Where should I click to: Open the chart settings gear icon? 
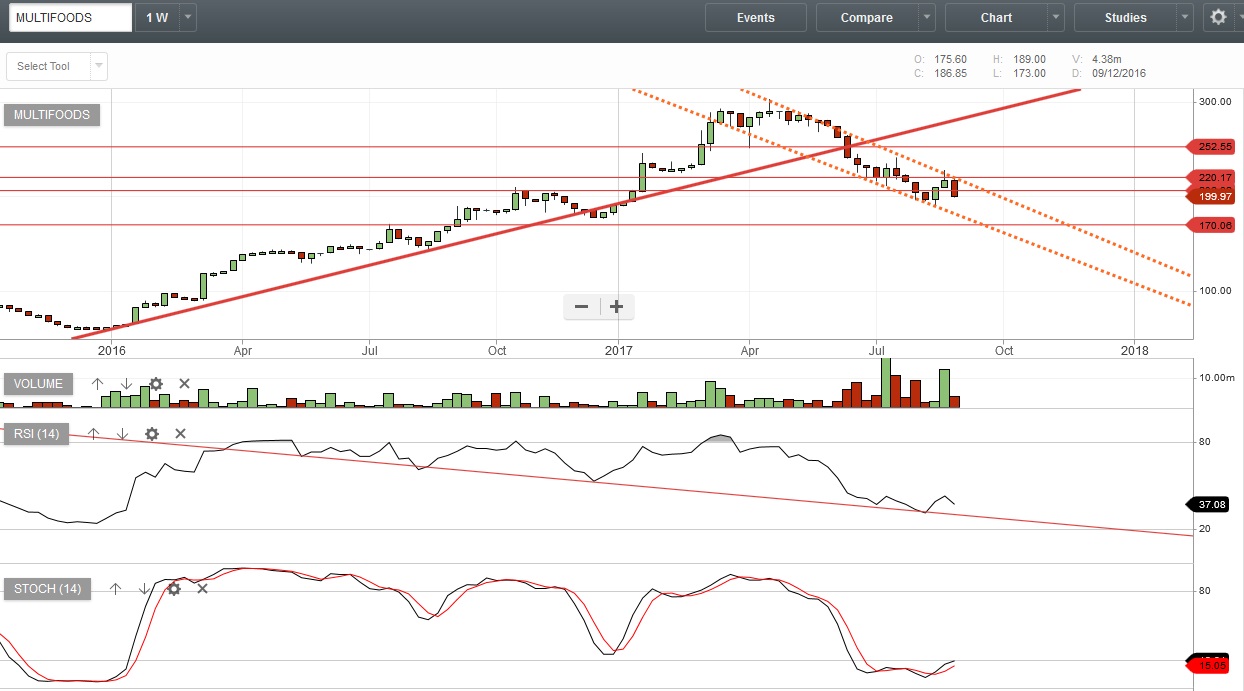click(x=1218, y=17)
